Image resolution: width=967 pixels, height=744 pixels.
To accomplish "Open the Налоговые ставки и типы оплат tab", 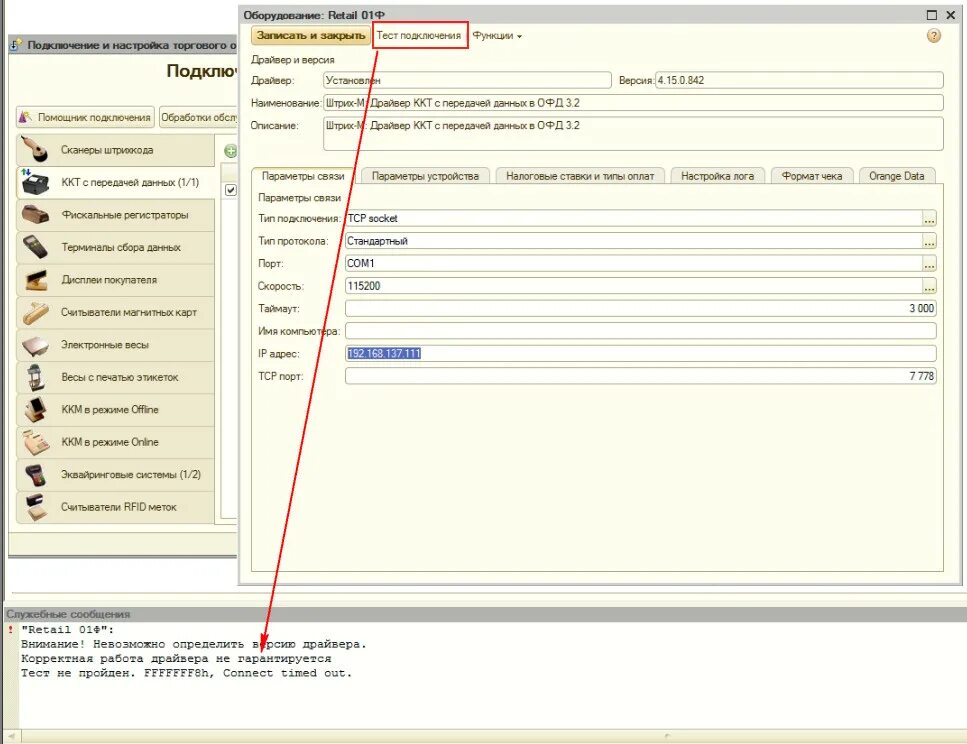I will tap(580, 176).
